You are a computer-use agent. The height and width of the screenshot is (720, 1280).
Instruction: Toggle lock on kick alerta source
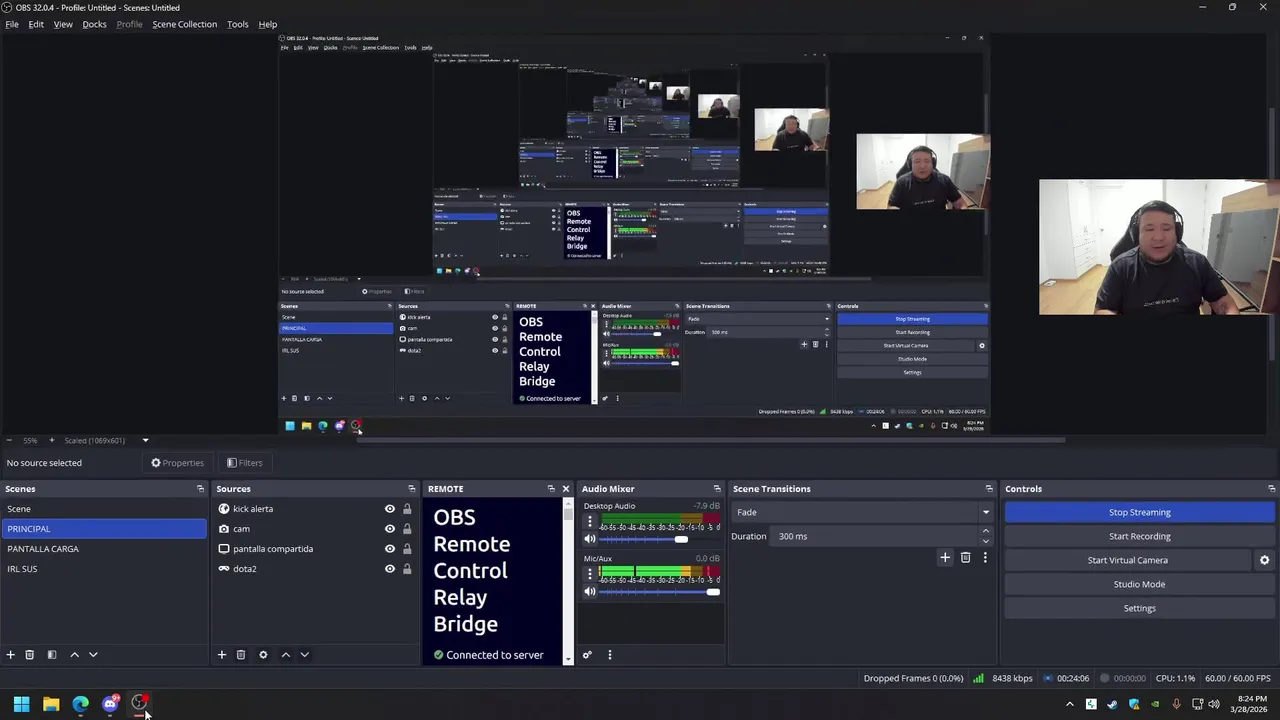[407, 509]
